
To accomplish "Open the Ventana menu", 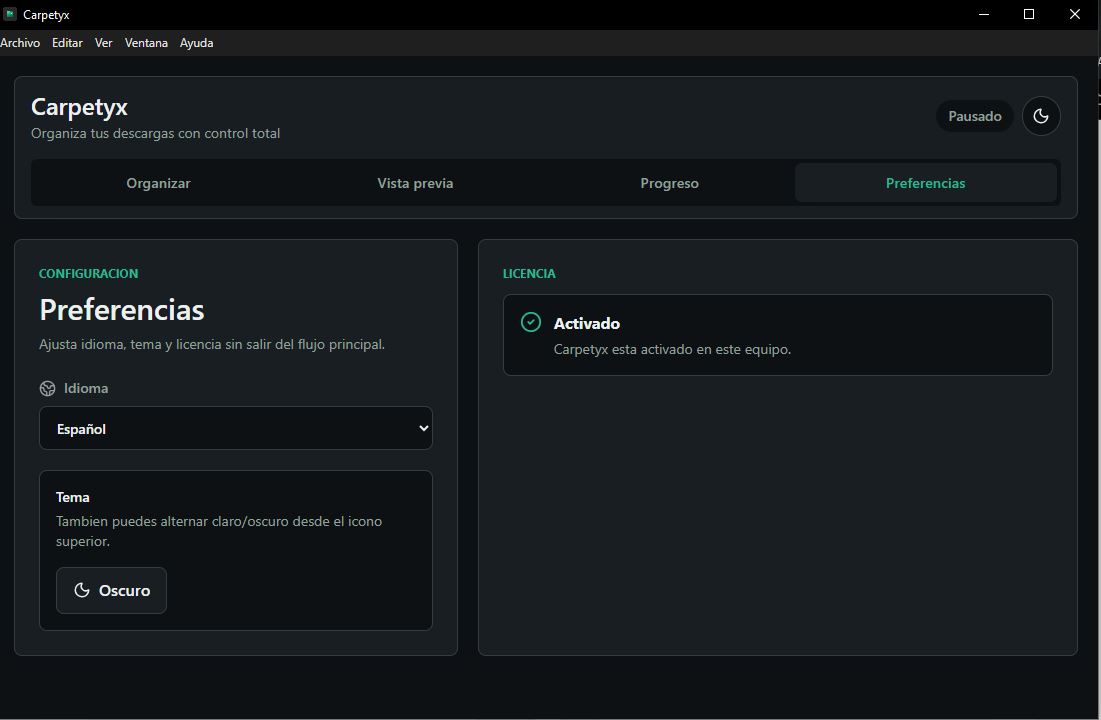I will (x=146, y=43).
